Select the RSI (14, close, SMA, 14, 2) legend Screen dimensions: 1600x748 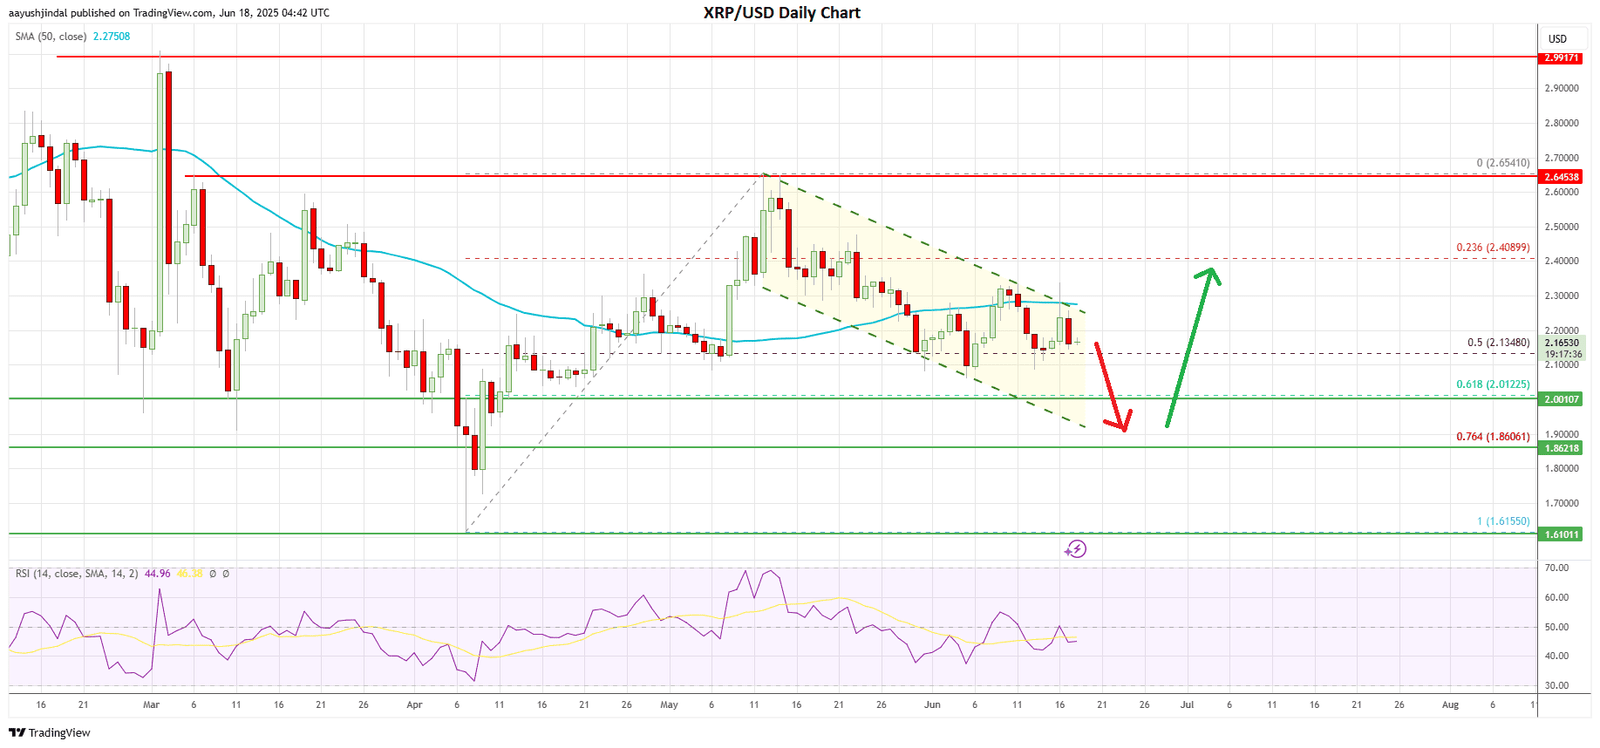[x=76, y=574]
